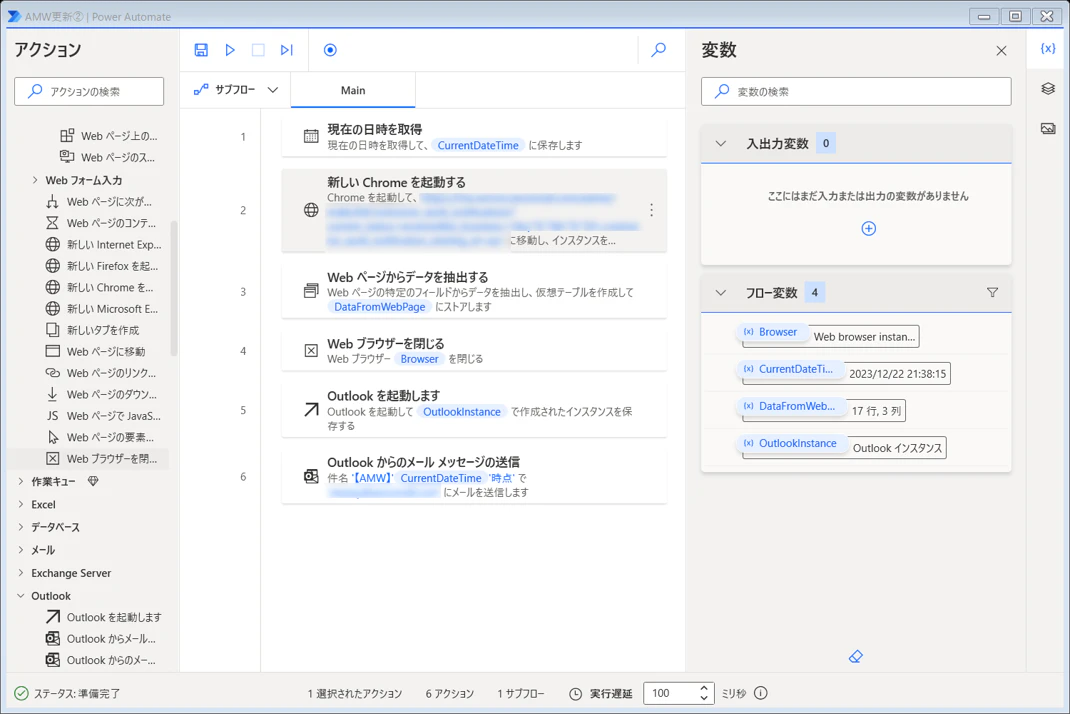Toggle the variables pane {x} icon
Screen dimensions: 1070x714
[x=1048, y=48]
